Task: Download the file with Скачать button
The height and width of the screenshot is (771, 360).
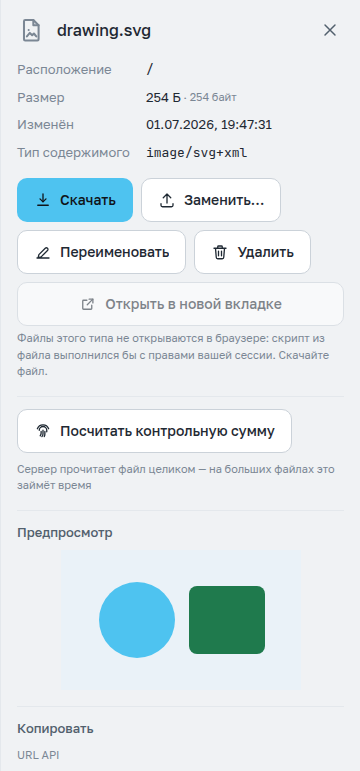Action: [x=75, y=200]
